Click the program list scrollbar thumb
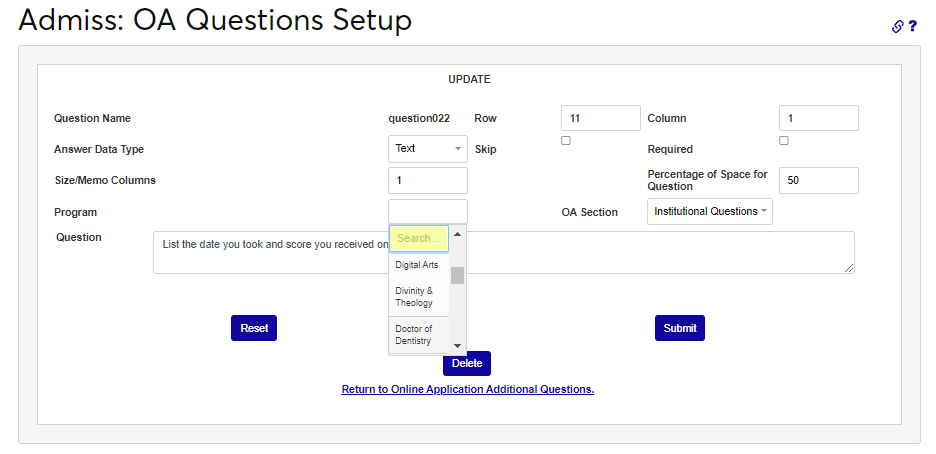This screenshot has height=454, width=936. click(x=457, y=276)
